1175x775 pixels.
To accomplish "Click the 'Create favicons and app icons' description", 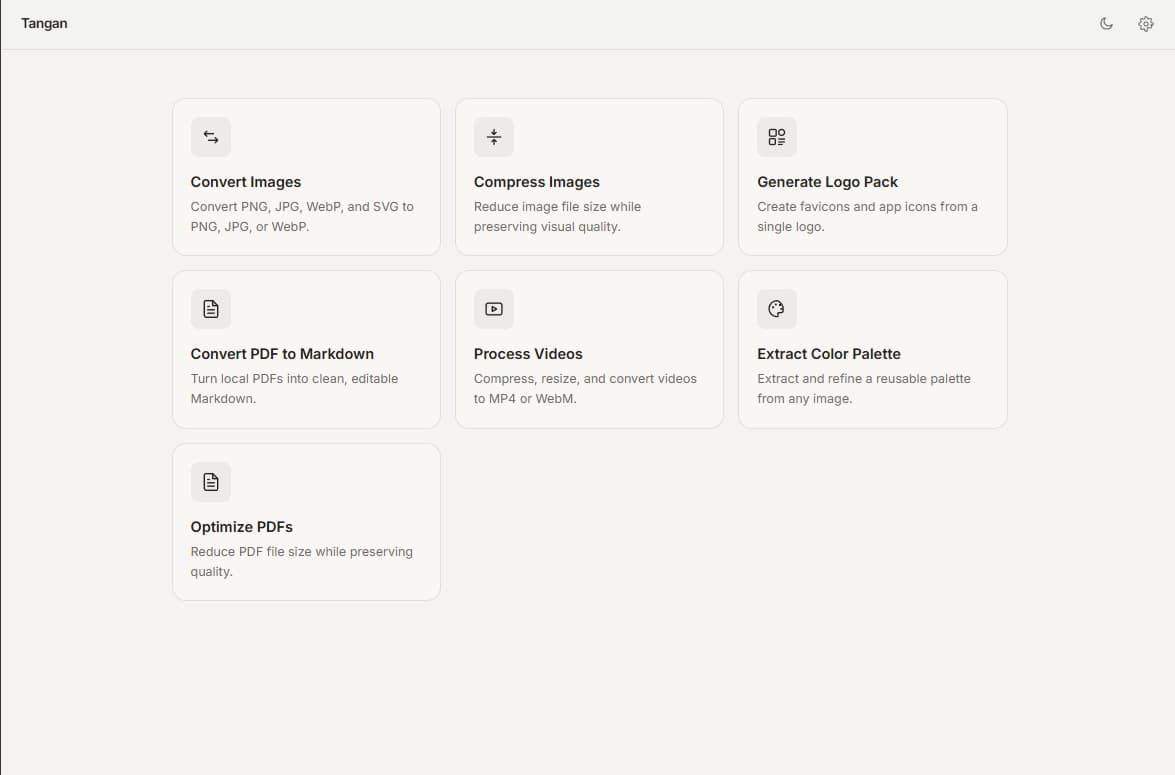I will coord(867,217).
